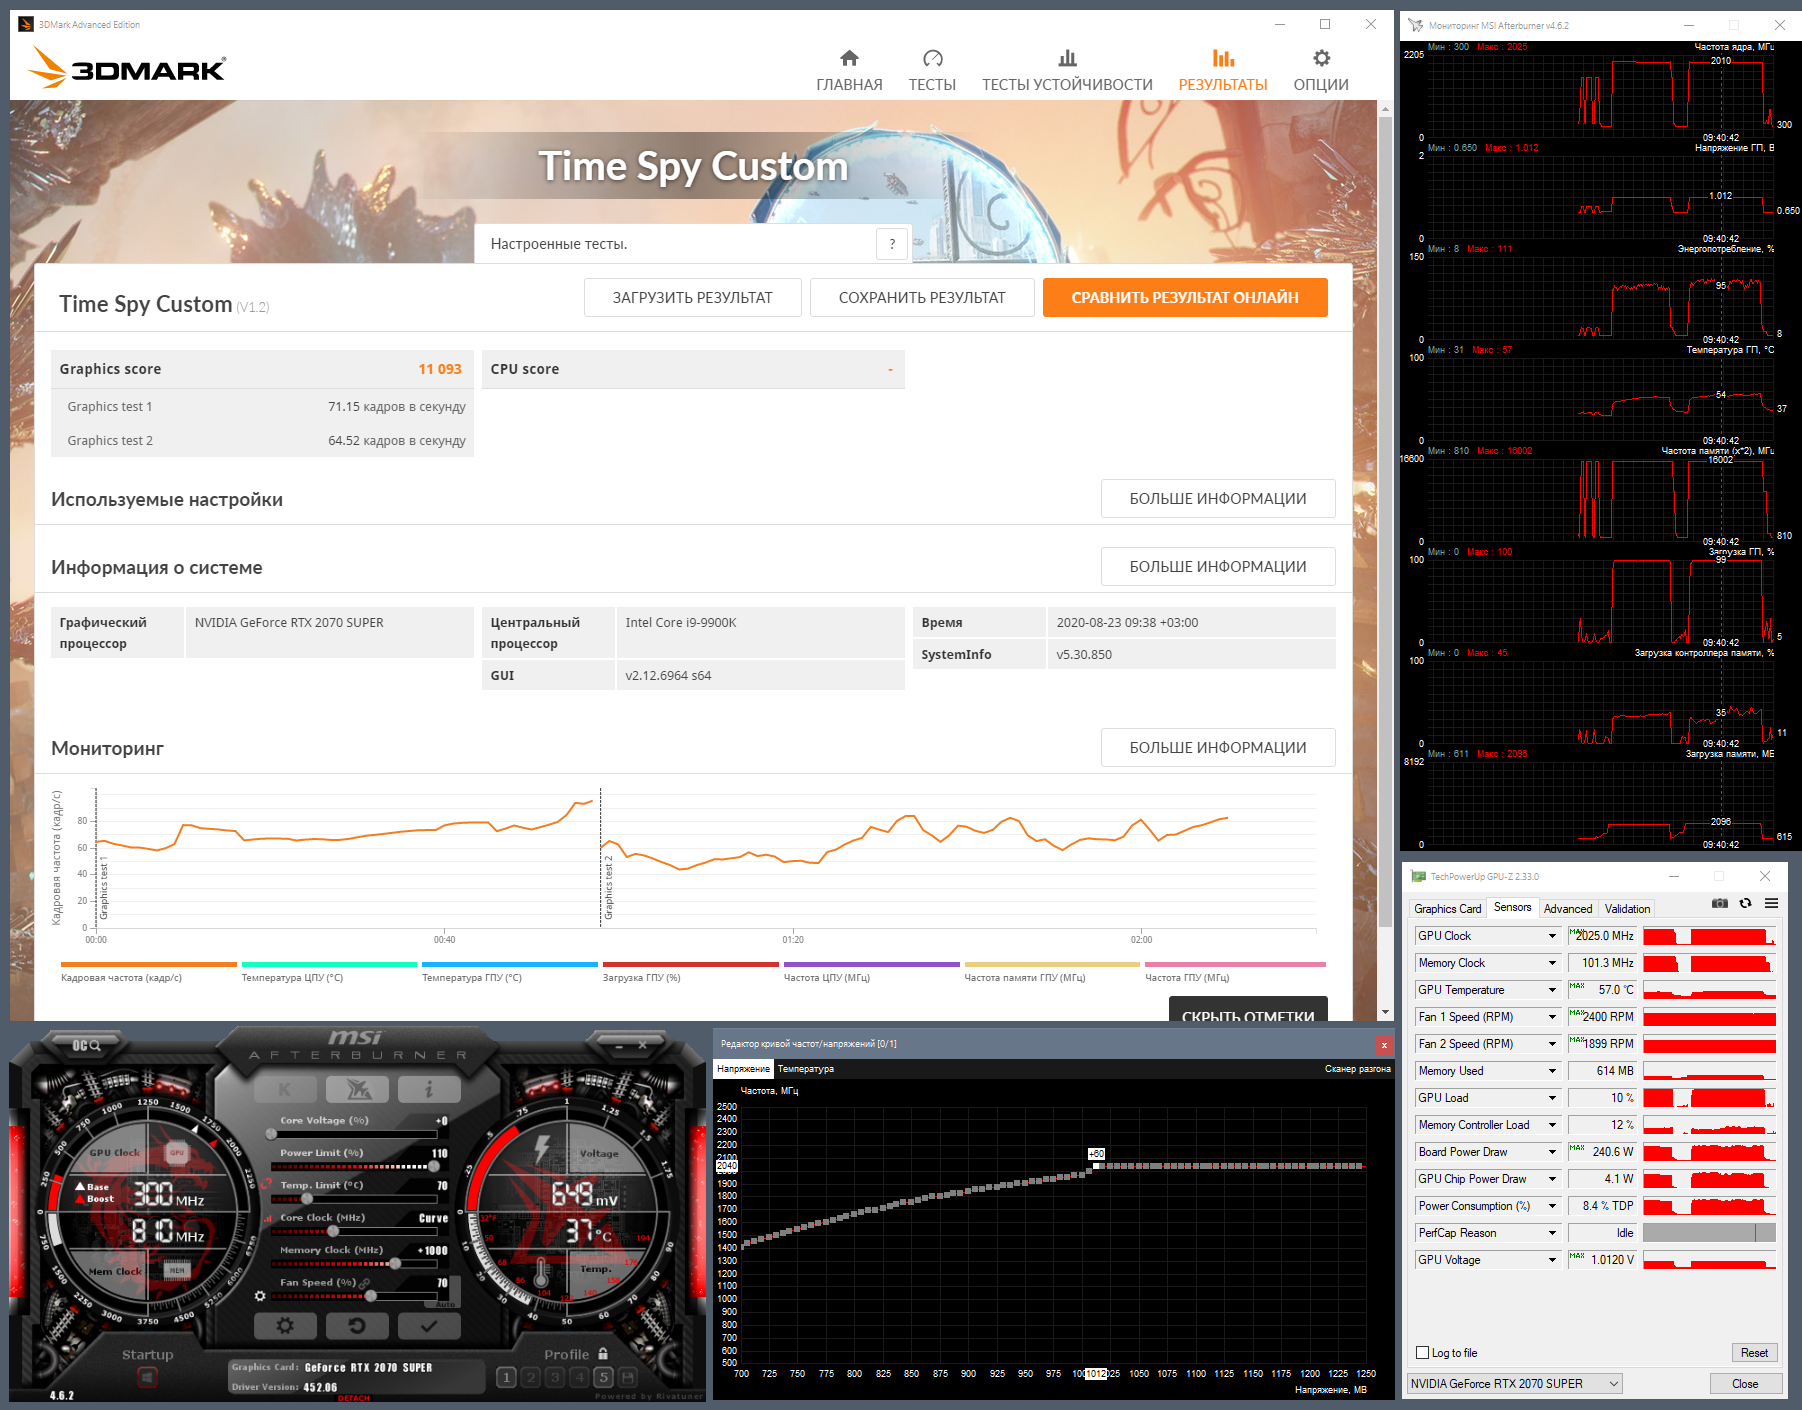Viewport: 1802px width, 1410px height.
Task: Click СКРЫТЬ ОТМЕТКИ button under the chart
Action: point(1248,1010)
